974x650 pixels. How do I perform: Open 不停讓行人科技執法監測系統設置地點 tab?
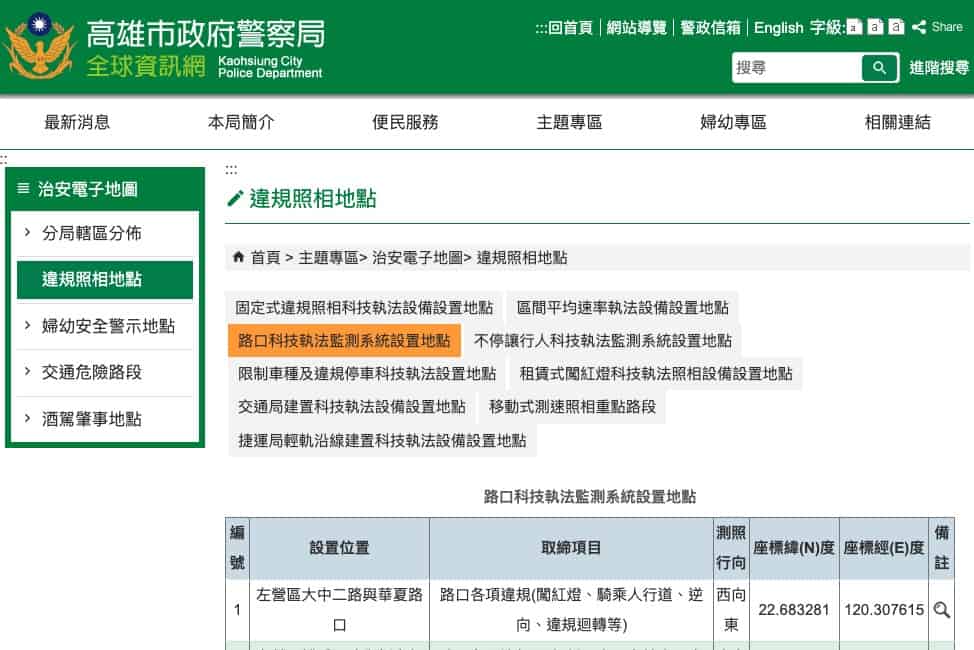[x=603, y=341]
